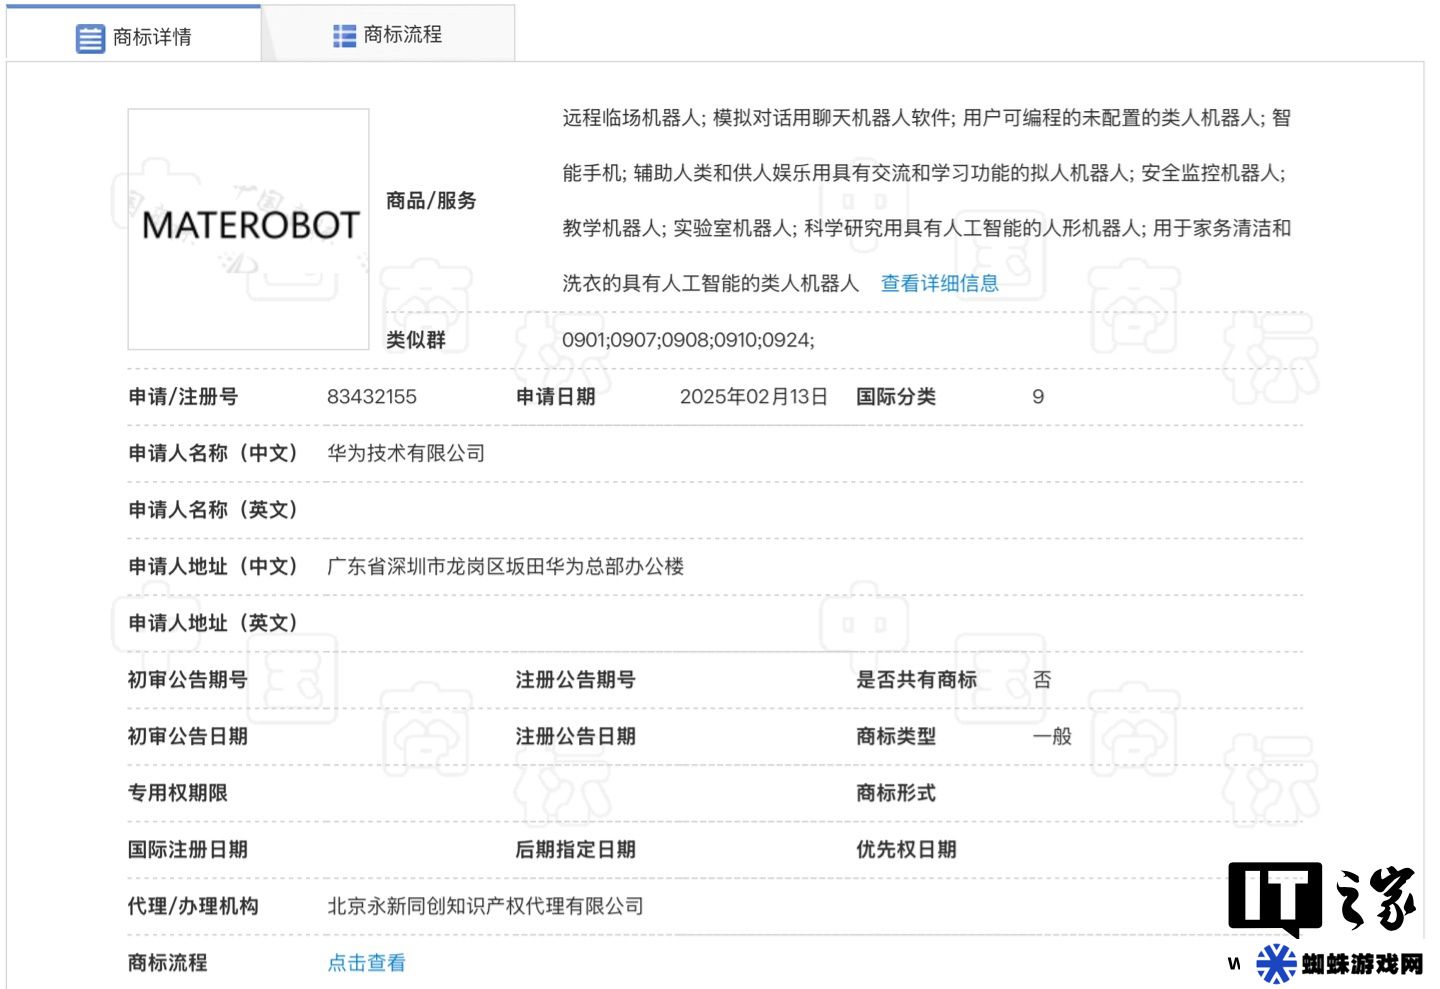This screenshot has height=989, width=1440.
Task: Click the address 广东省深圳市龙岗区坂田华为总部办公楼
Action: pos(506,566)
